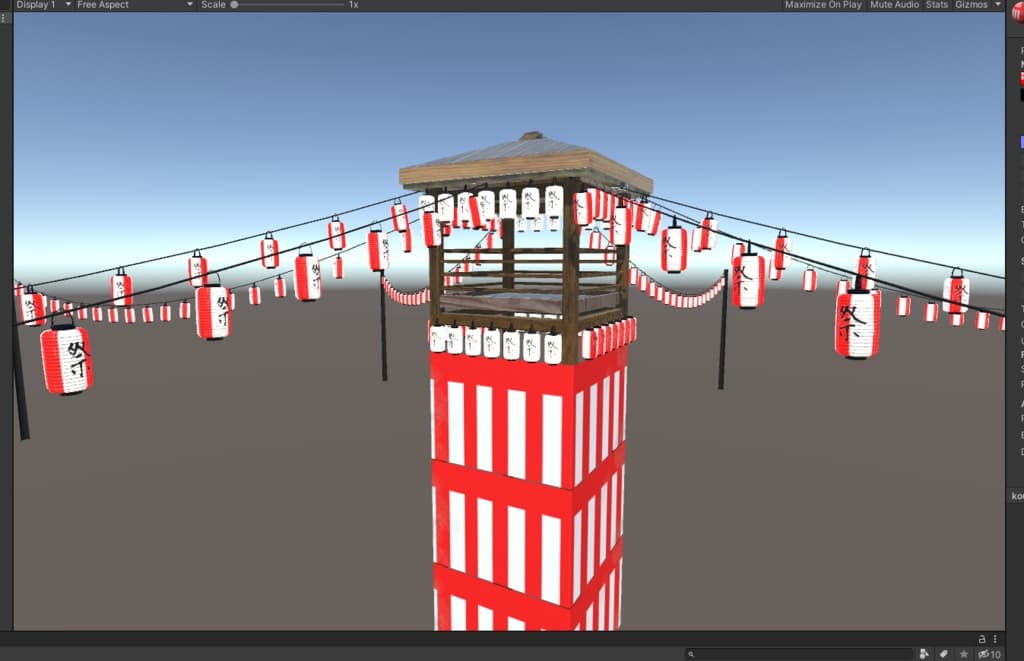Open the Gizmos dropdown arrow

click(x=997, y=5)
